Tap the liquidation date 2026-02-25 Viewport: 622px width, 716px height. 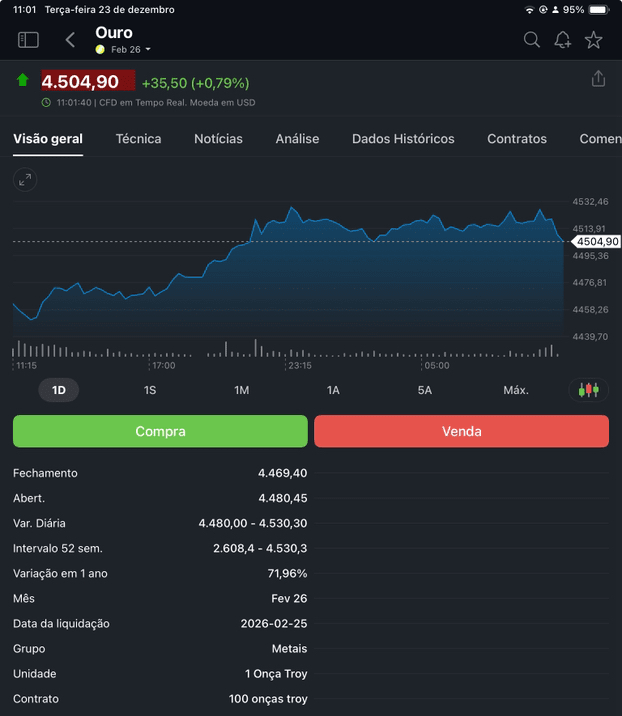274,624
